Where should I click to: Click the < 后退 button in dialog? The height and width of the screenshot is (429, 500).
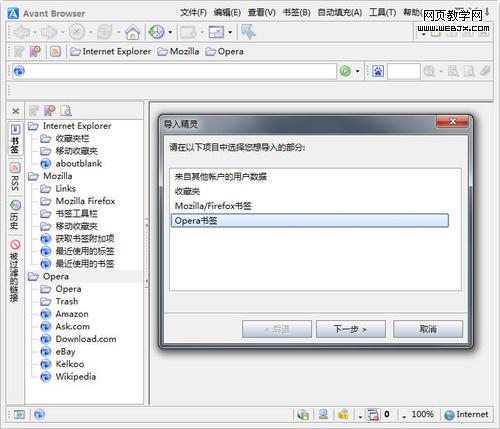(x=277, y=329)
